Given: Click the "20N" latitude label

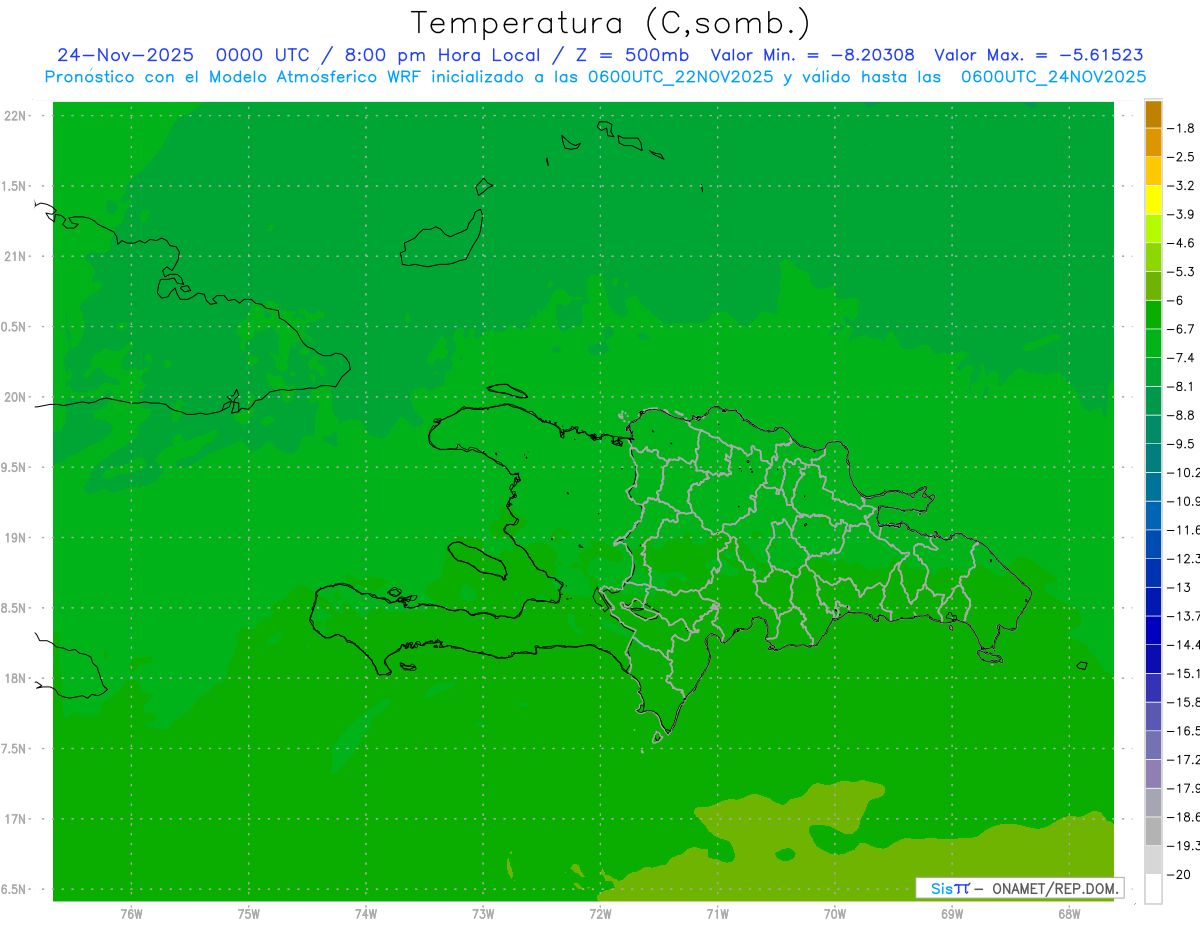Looking at the screenshot, I should click(16, 397).
